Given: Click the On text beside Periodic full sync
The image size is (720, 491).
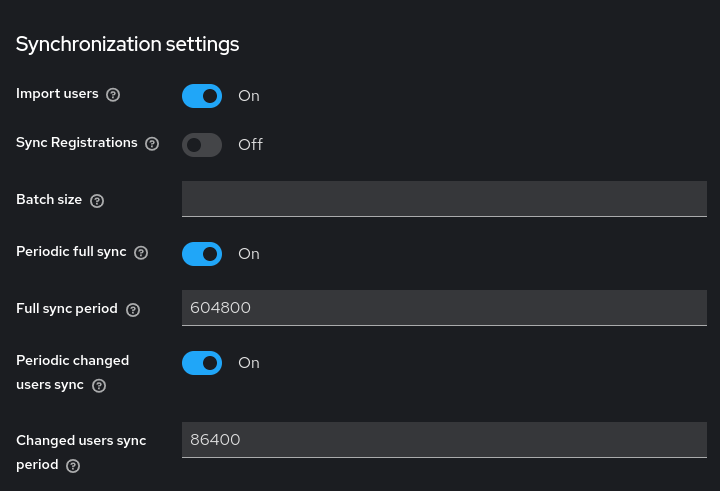Looking at the screenshot, I should point(249,254).
